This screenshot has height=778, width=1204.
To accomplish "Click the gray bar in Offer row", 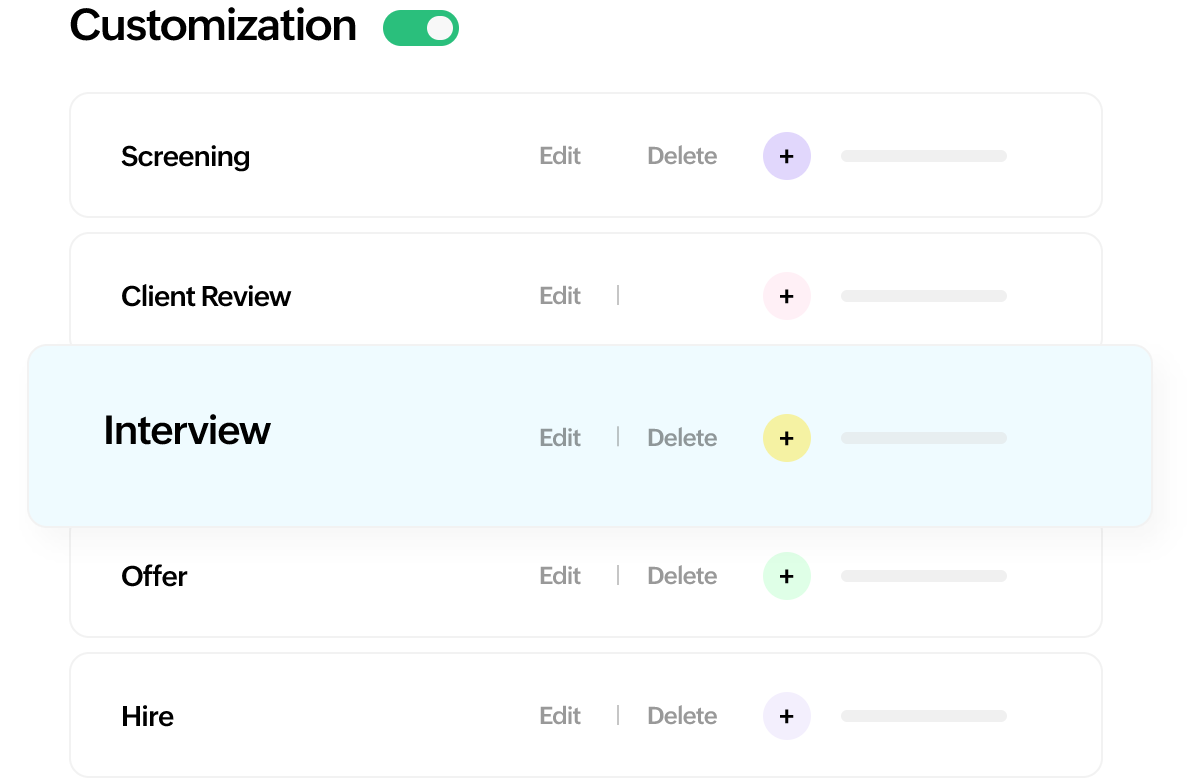I will (x=924, y=576).
